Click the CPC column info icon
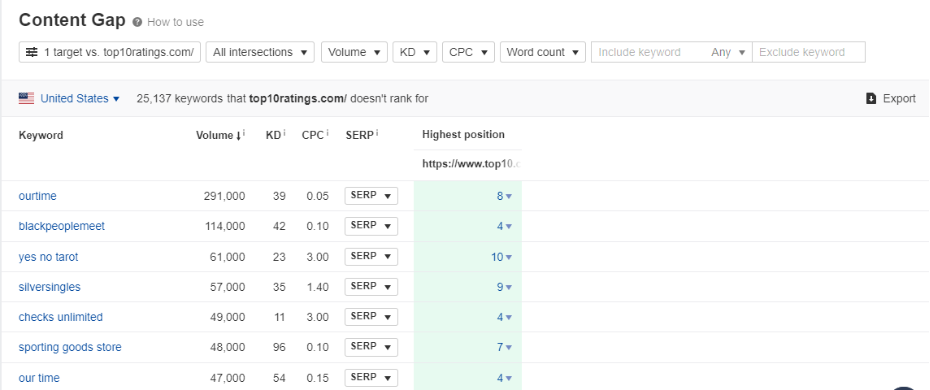This screenshot has width=930, height=390. point(327,133)
